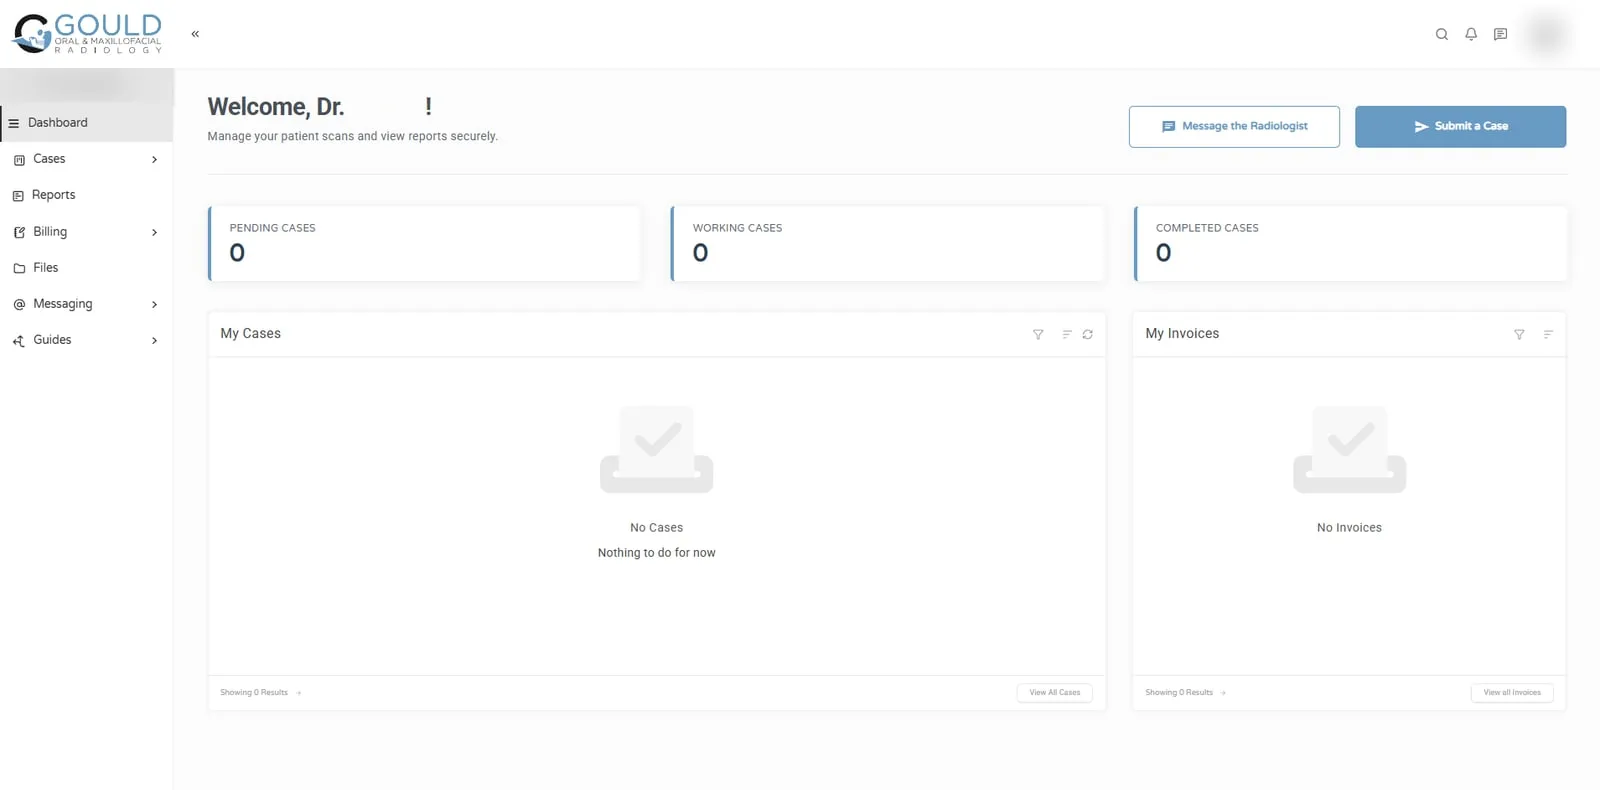Expand the Cases submenu chevron
The height and width of the screenshot is (790, 1600).
(154, 160)
